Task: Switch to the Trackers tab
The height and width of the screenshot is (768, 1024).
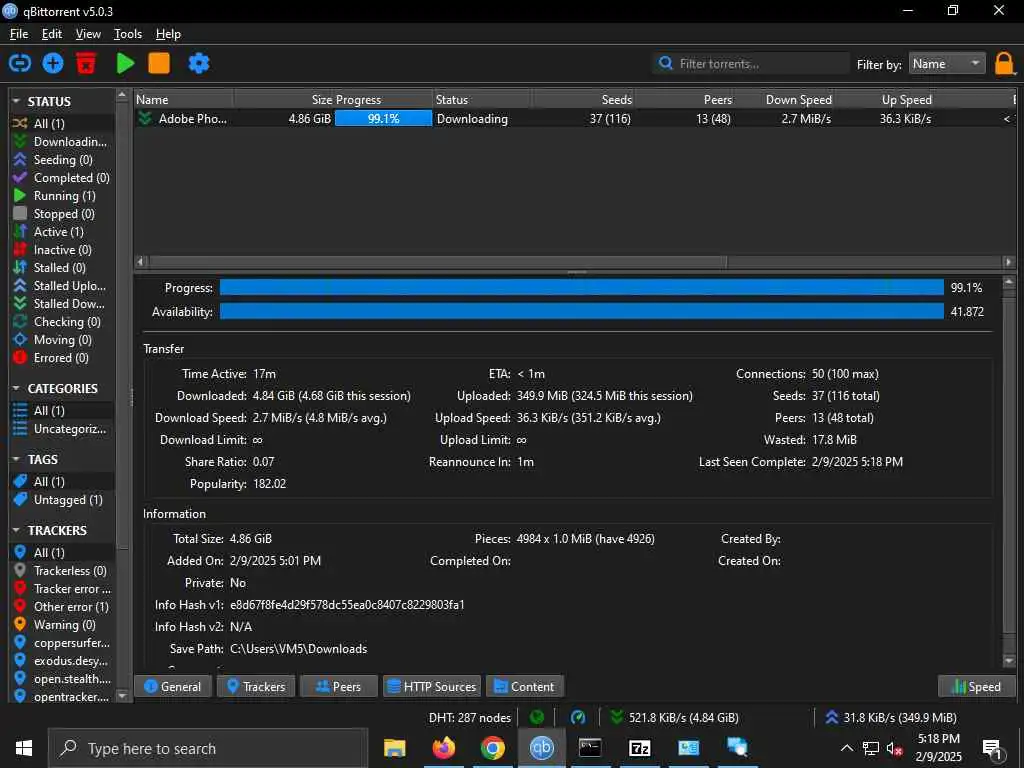Action: 256,686
